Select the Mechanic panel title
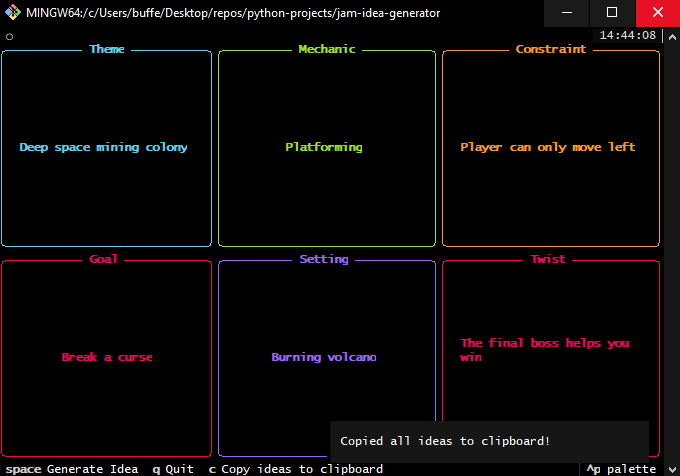Image resolution: width=680 pixels, height=476 pixels. click(x=327, y=49)
